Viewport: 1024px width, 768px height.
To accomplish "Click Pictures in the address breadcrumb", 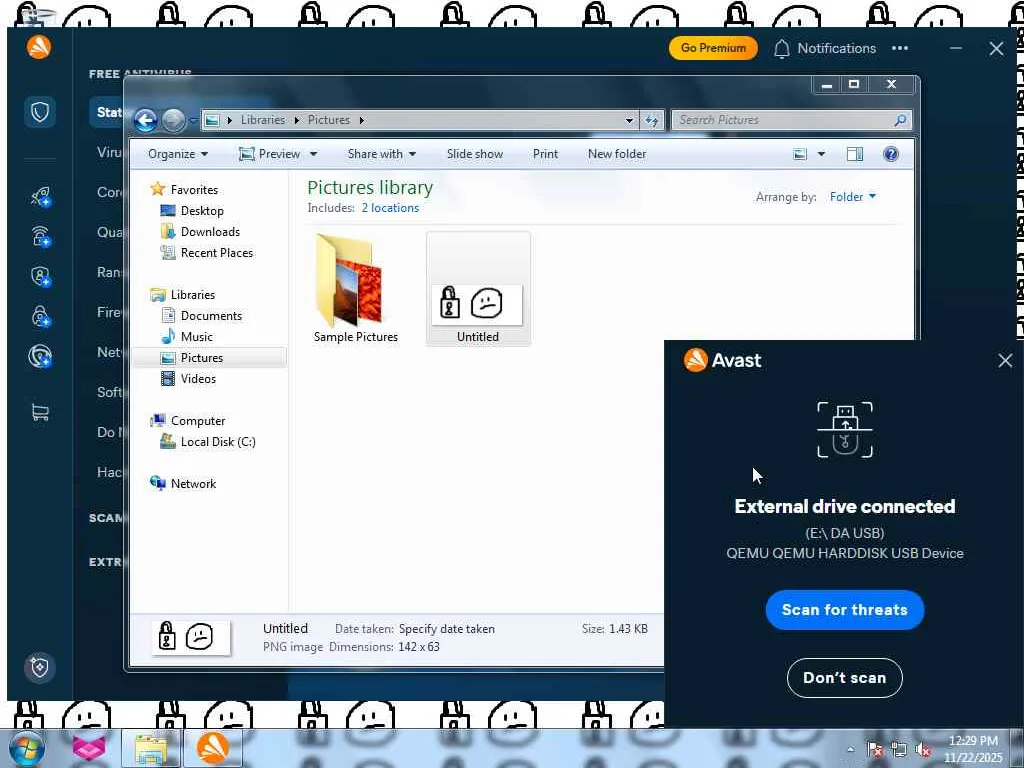I will point(329,120).
